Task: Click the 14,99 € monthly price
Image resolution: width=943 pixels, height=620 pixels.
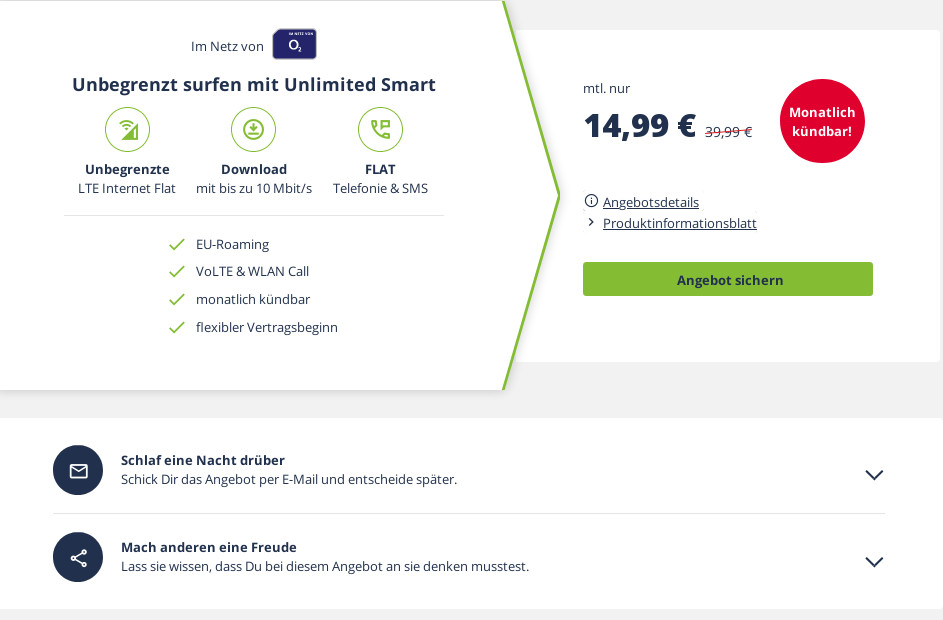Action: pyautogui.click(x=639, y=126)
